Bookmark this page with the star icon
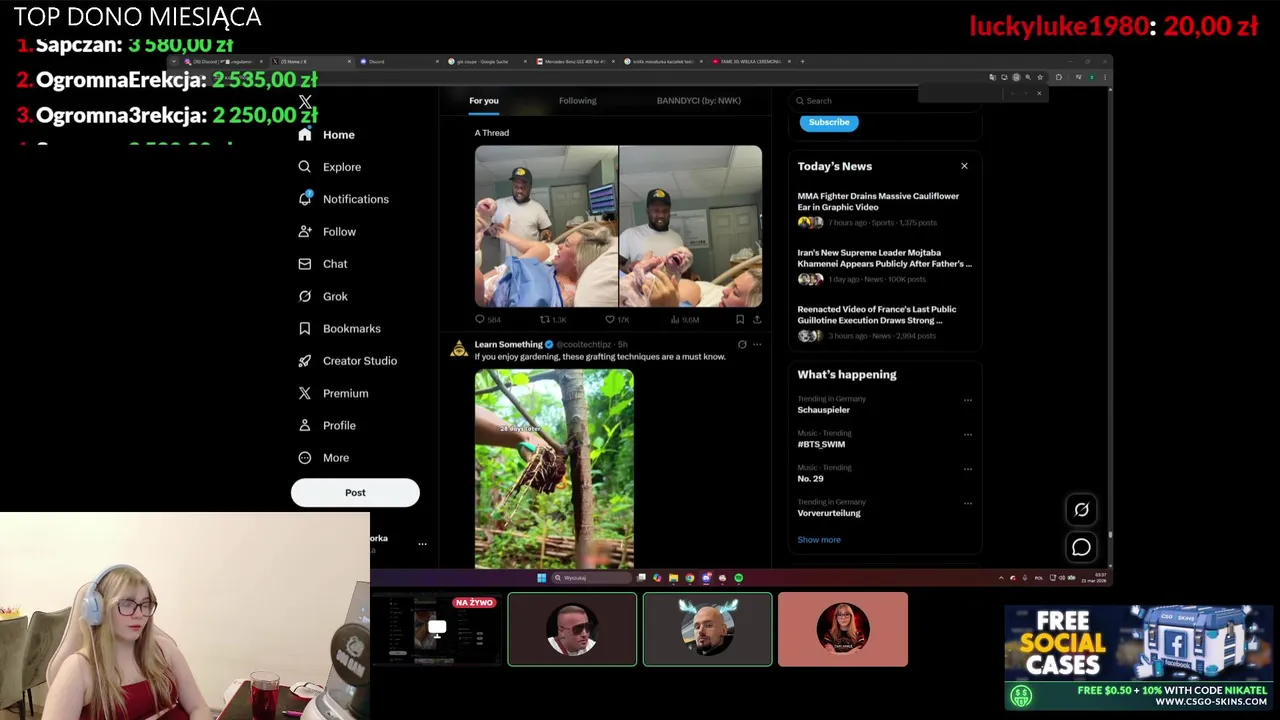This screenshot has width=1280, height=720. [x=1040, y=77]
